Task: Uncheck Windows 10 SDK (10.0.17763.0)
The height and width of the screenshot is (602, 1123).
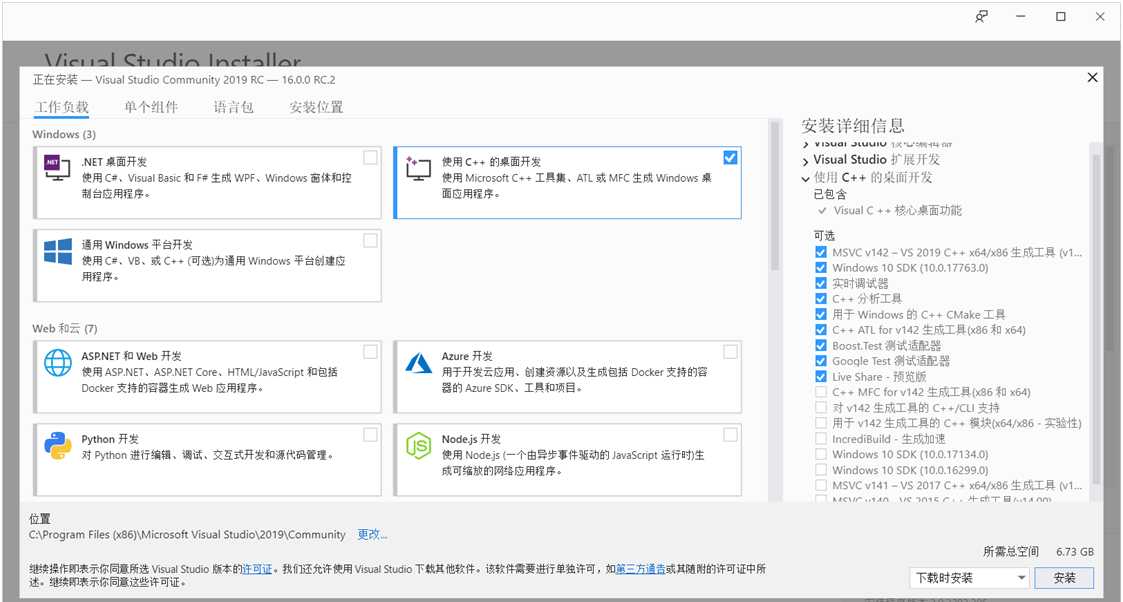Action: point(821,268)
